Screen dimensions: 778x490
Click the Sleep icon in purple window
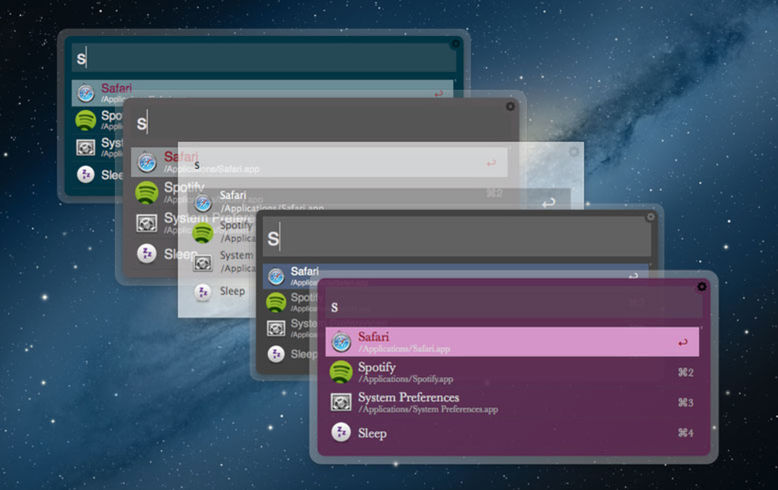coord(341,432)
